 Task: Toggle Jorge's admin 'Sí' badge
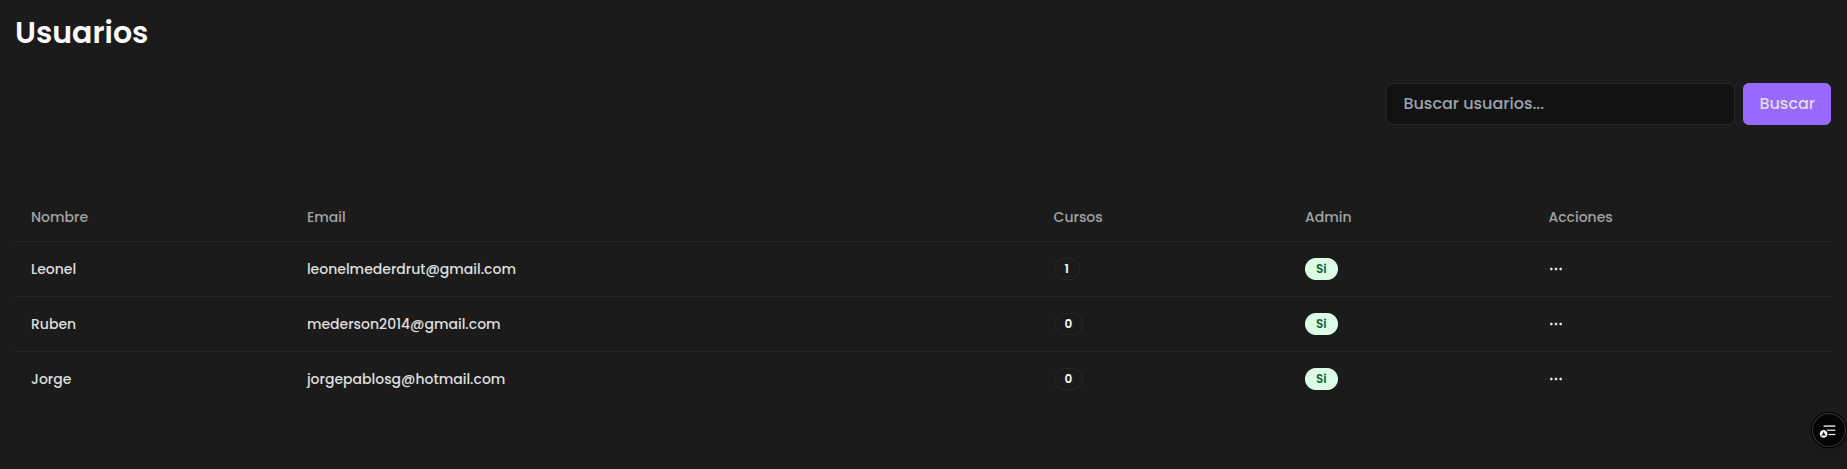coord(1321,379)
